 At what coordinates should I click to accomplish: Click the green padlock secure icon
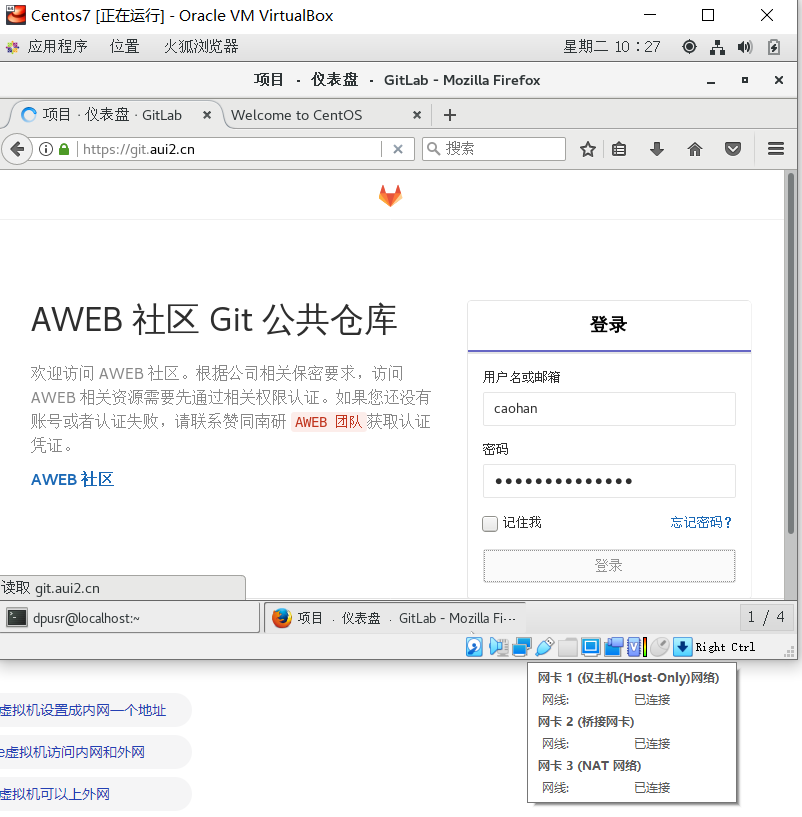pos(64,150)
